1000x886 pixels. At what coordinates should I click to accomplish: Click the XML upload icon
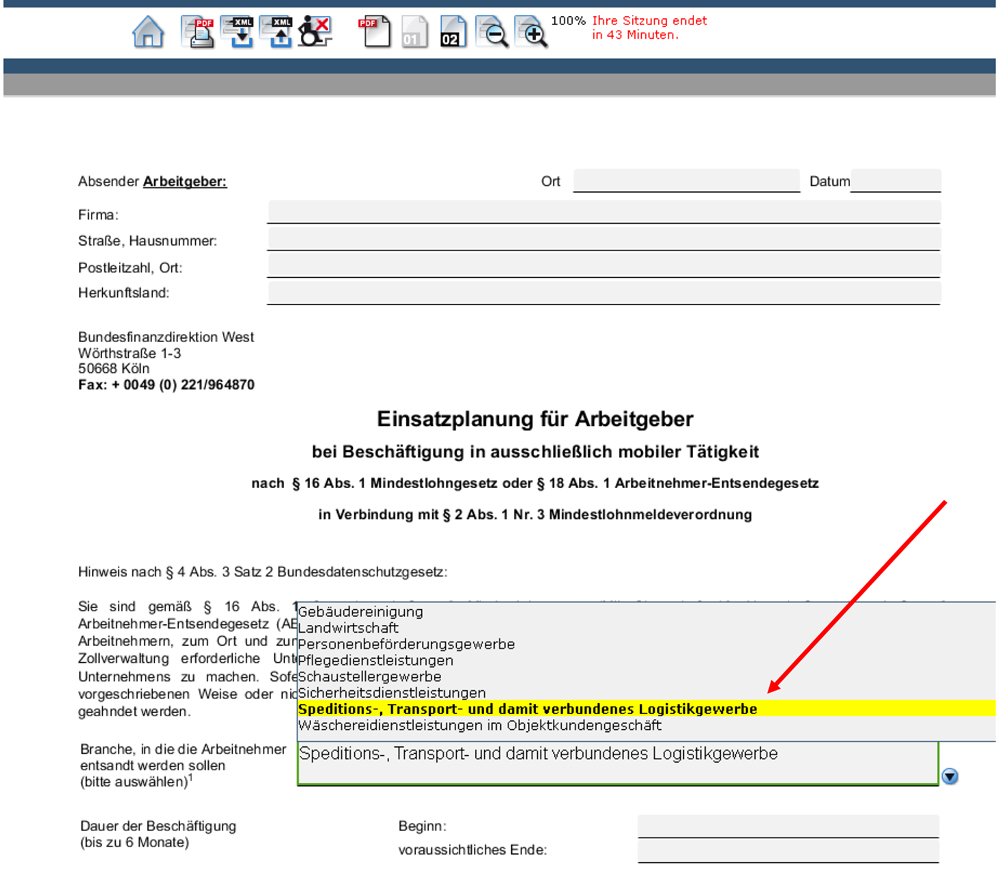pyautogui.click(x=276, y=33)
